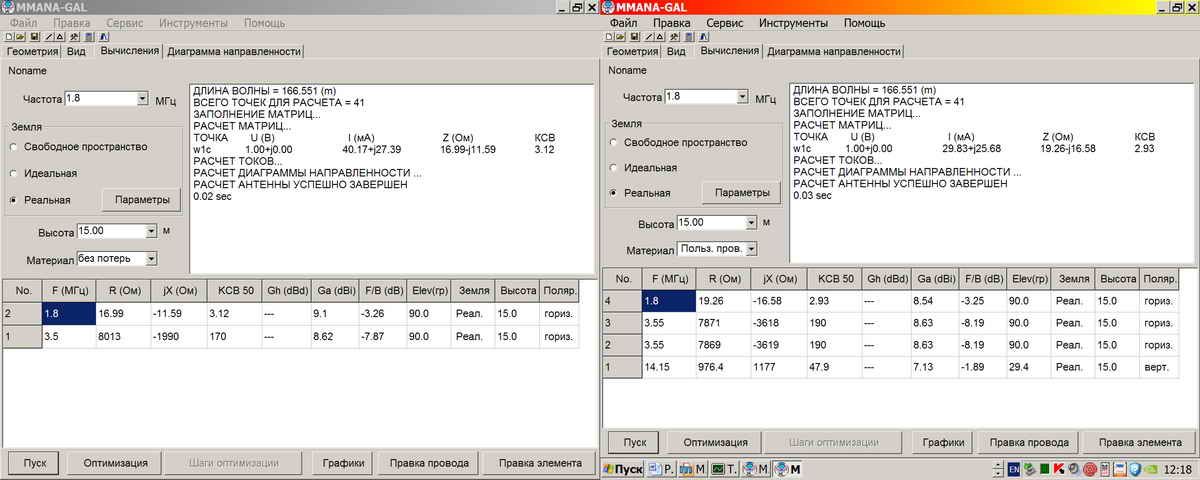Click red target-shaped tray icon
1200x480 pixels.
click(1089, 469)
